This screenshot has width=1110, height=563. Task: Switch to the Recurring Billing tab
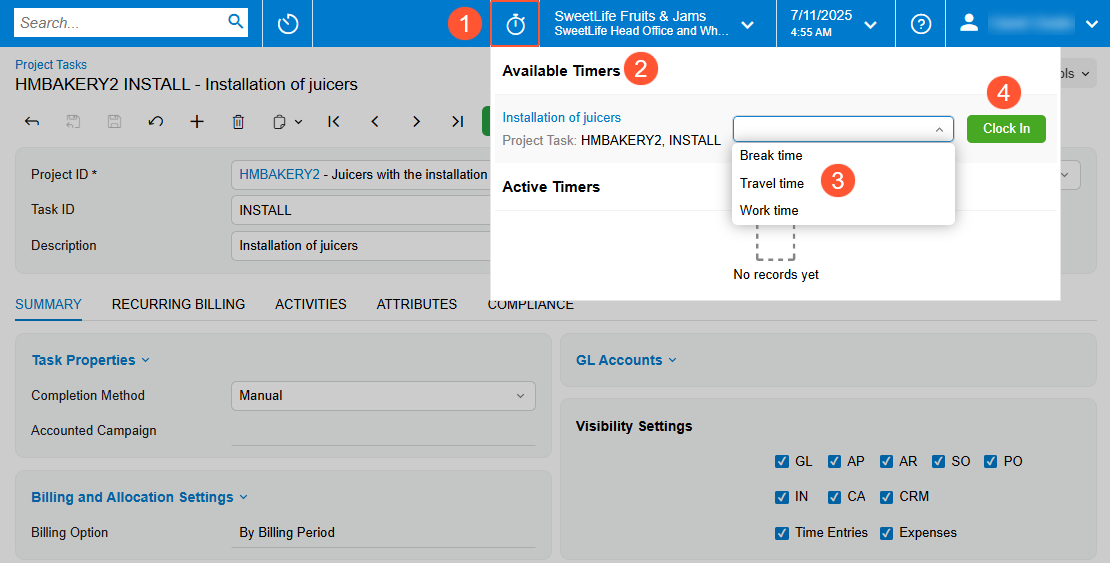178,304
